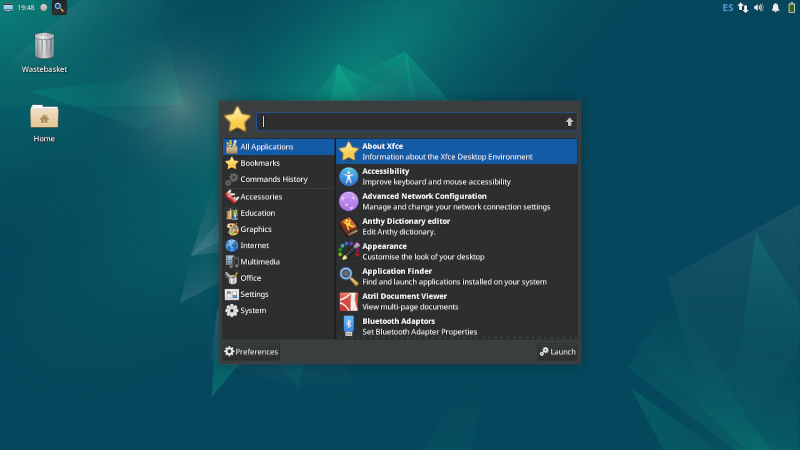The image size is (800, 450).
Task: Click the Graphics category icon
Action: [232, 230]
